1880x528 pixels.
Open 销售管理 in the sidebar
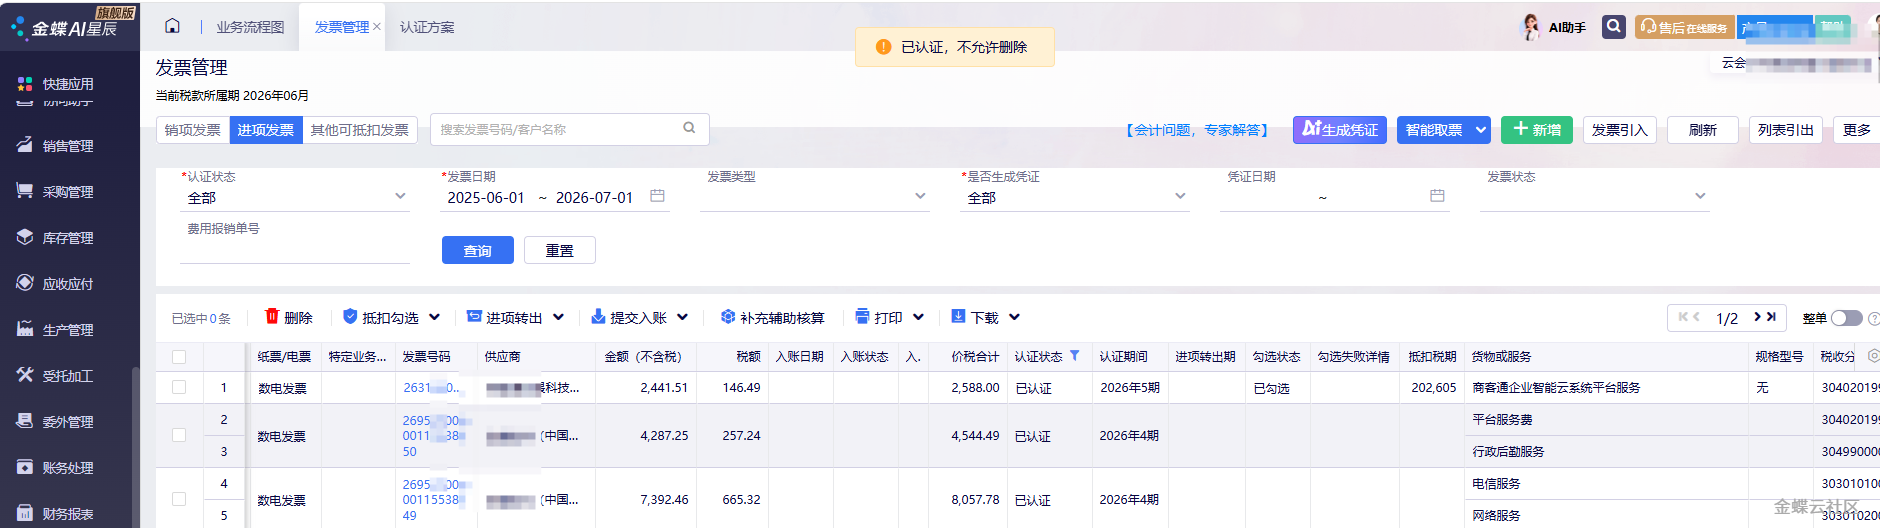[x=56, y=146]
